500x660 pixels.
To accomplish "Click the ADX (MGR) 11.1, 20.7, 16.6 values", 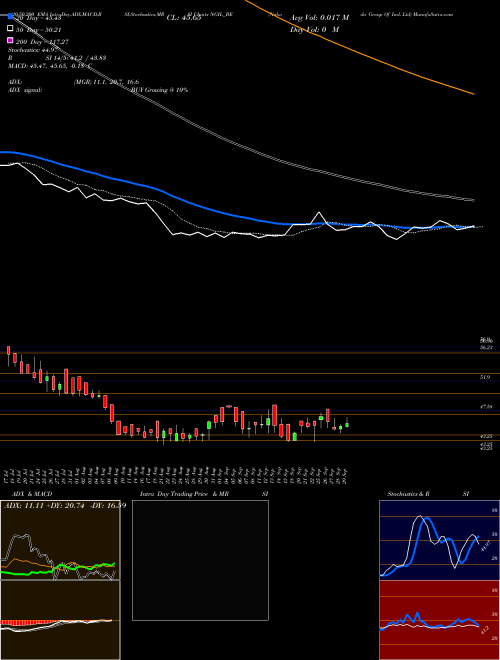I will click(x=106, y=82).
